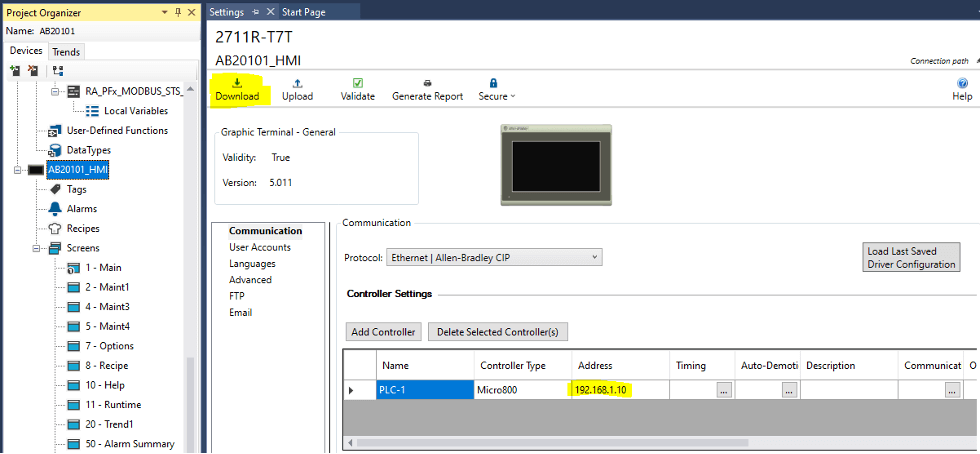This screenshot has width=980, height=454.
Task: Select Communication settings category
Action: (x=266, y=231)
